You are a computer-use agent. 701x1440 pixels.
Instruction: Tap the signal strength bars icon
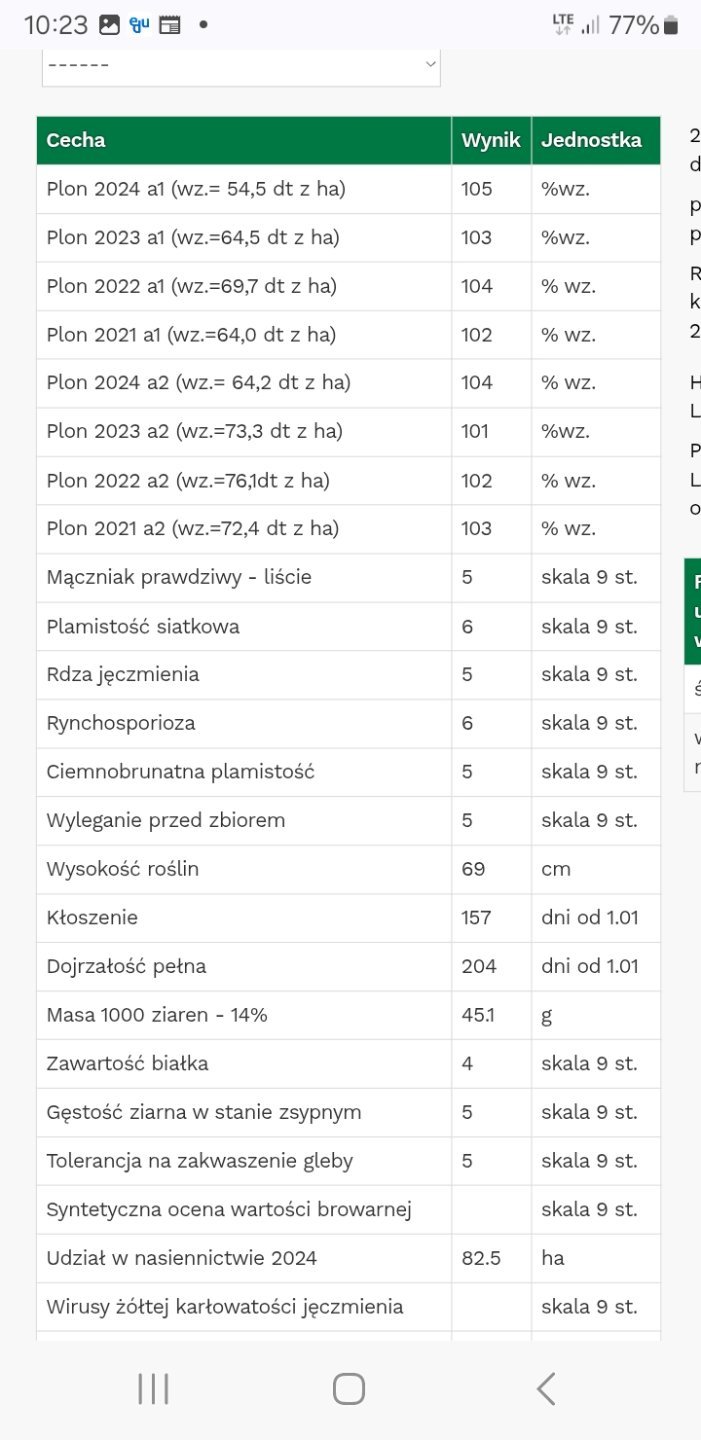[x=591, y=25]
